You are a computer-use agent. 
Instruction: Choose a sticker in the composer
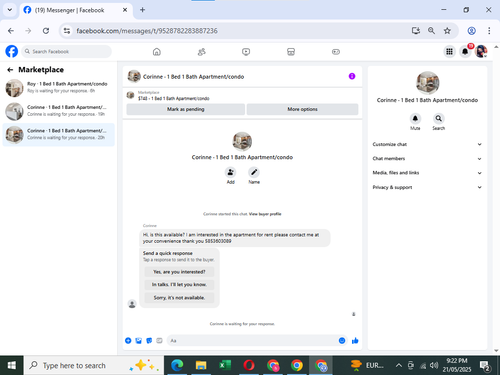pos(149,340)
